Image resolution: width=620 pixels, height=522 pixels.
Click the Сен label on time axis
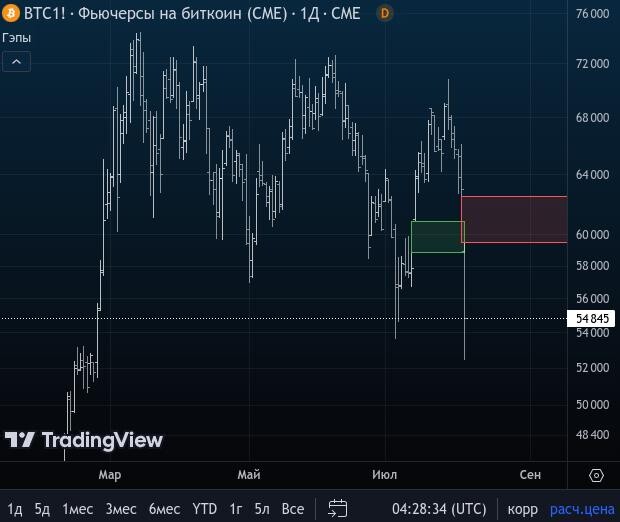530,475
